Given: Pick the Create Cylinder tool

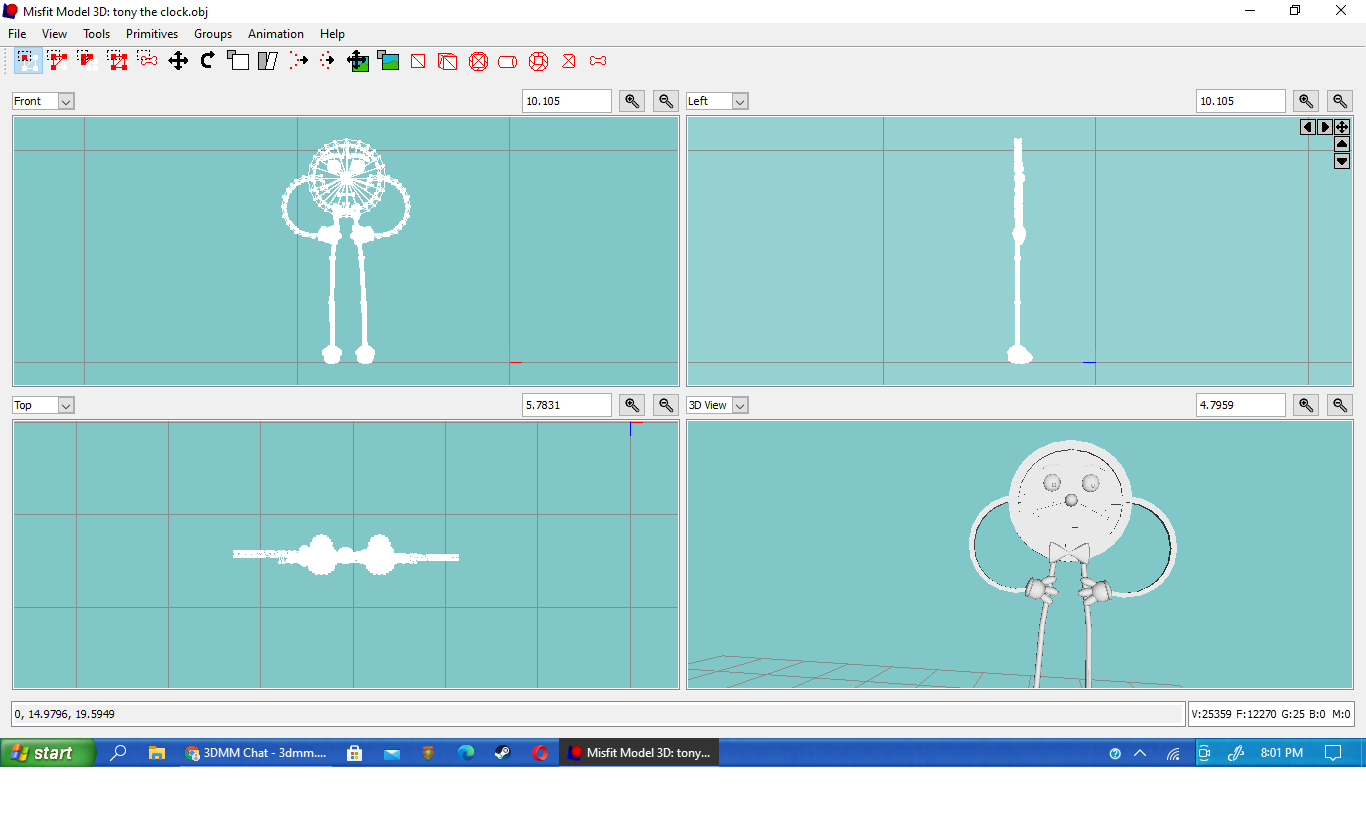Looking at the screenshot, I should (x=508, y=61).
